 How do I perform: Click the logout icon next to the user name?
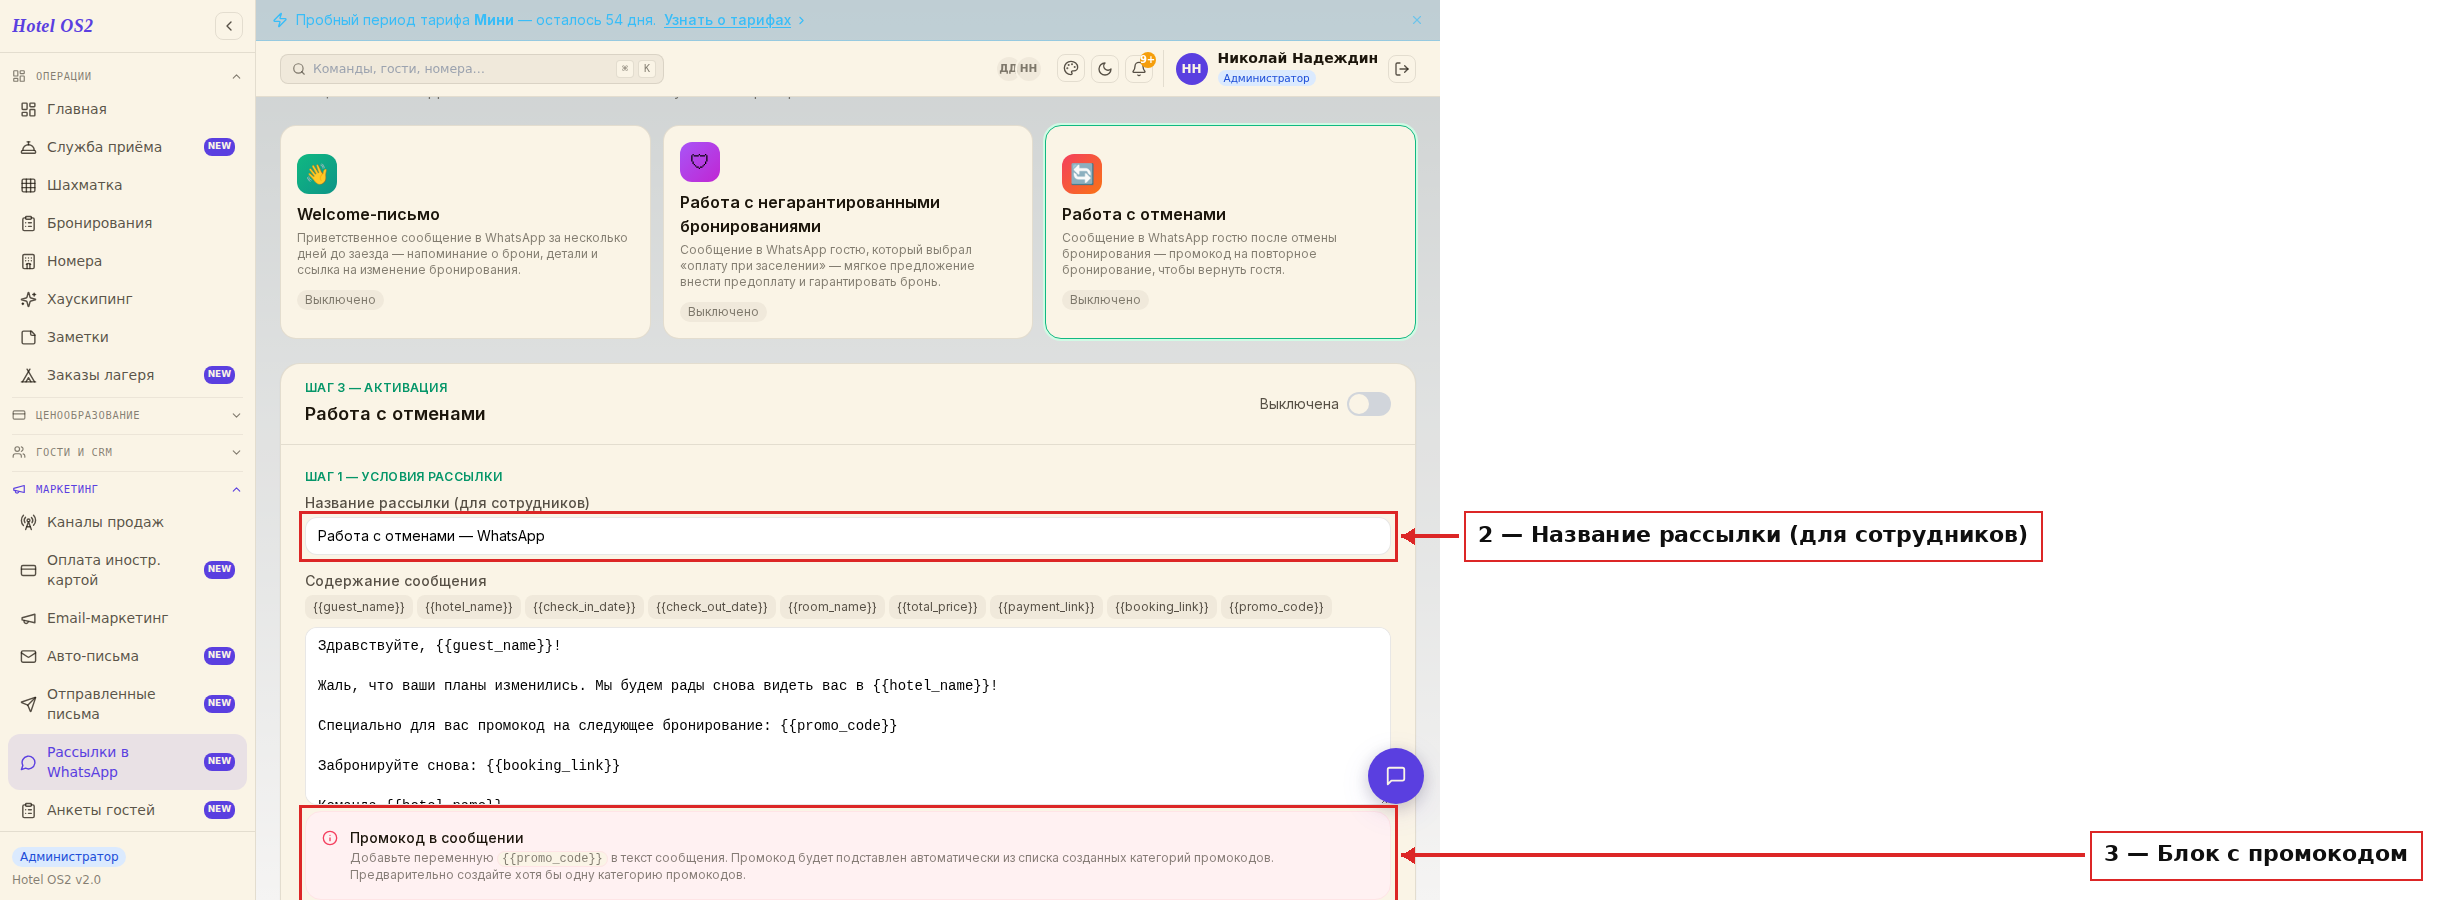pos(1402,69)
